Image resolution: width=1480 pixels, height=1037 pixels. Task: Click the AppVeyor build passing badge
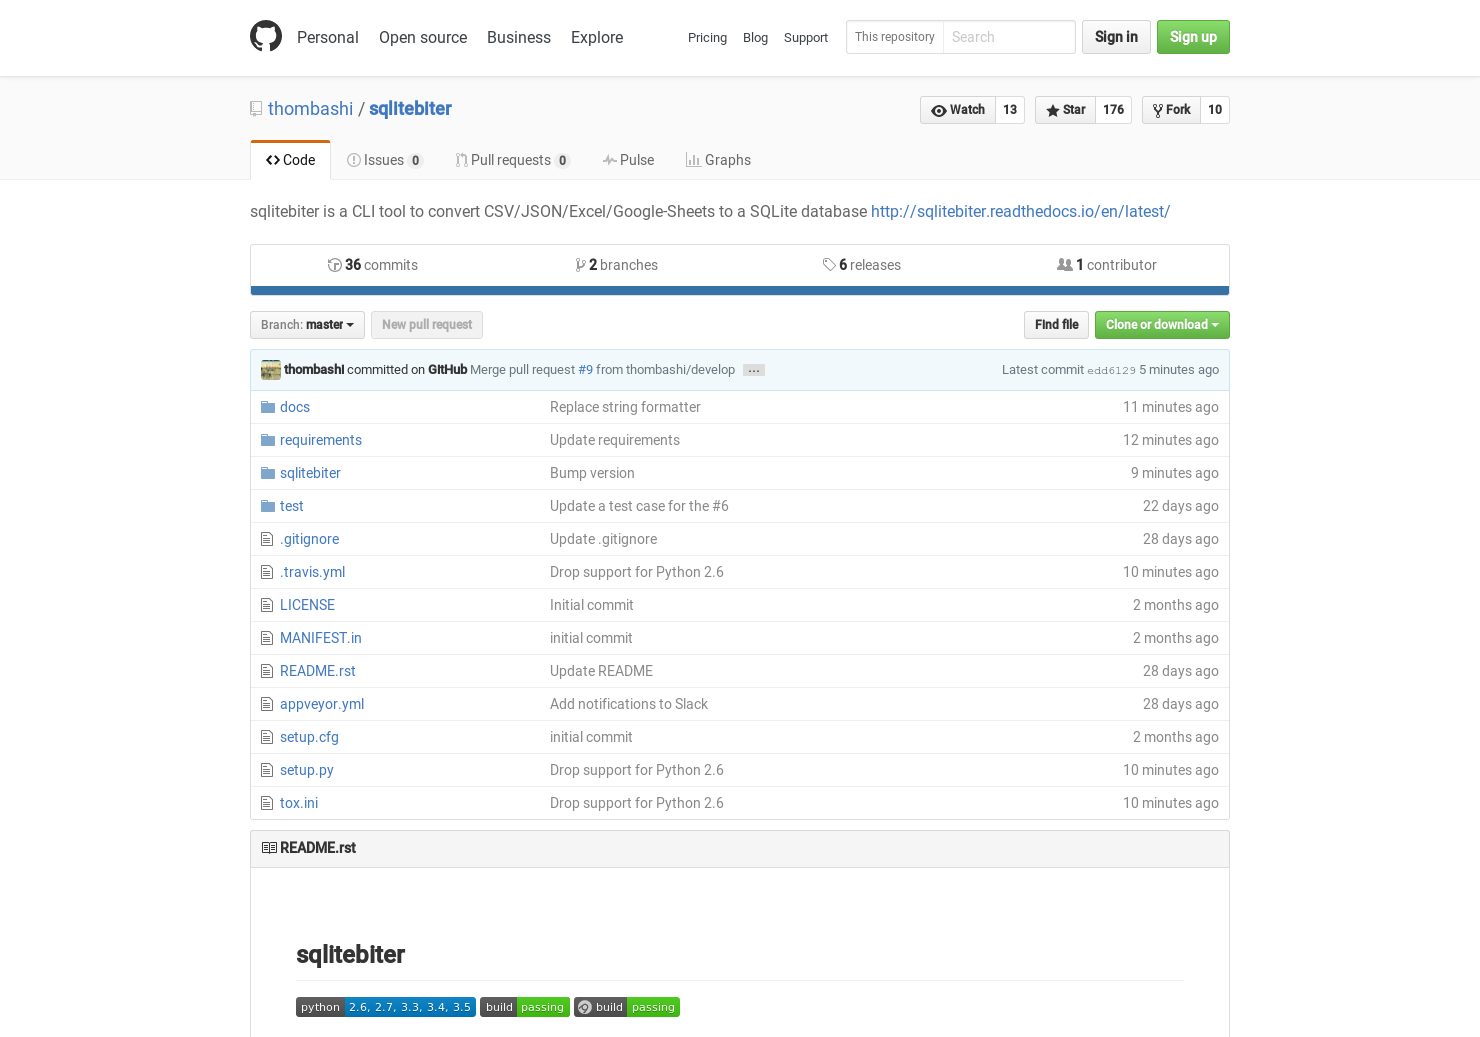click(627, 1007)
